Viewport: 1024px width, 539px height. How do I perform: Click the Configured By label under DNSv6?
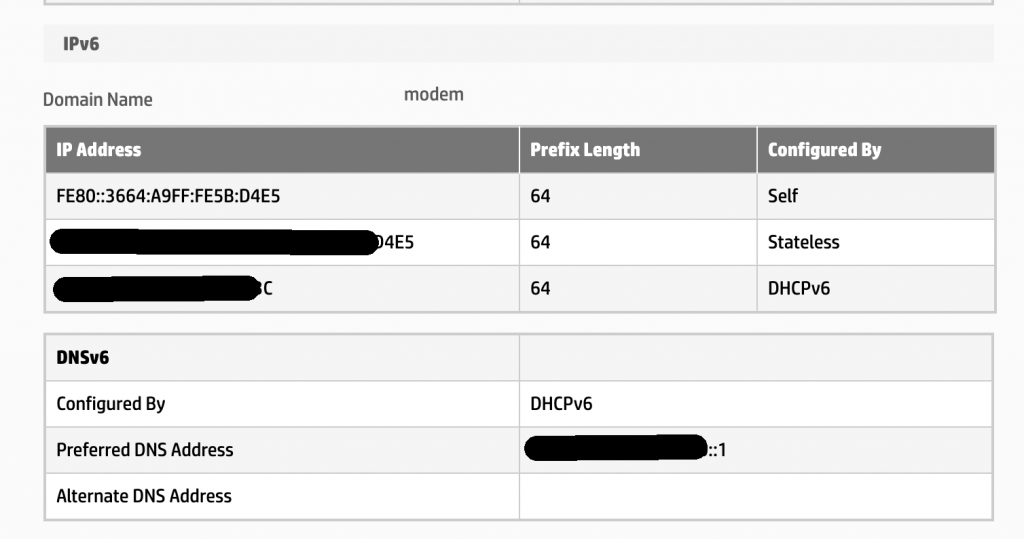point(111,404)
